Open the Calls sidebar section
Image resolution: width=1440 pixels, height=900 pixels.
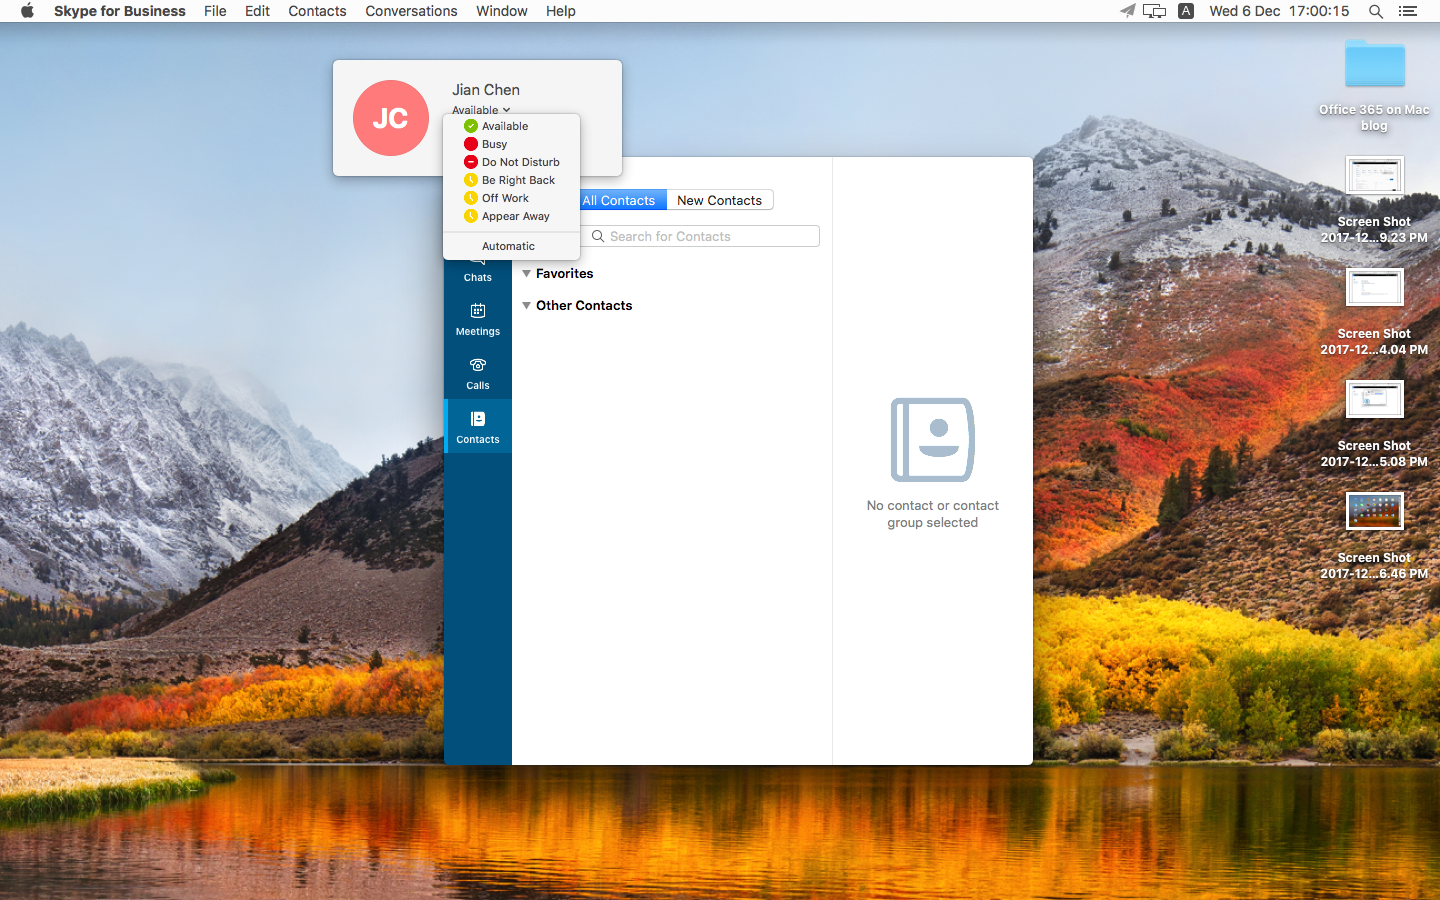tap(478, 373)
